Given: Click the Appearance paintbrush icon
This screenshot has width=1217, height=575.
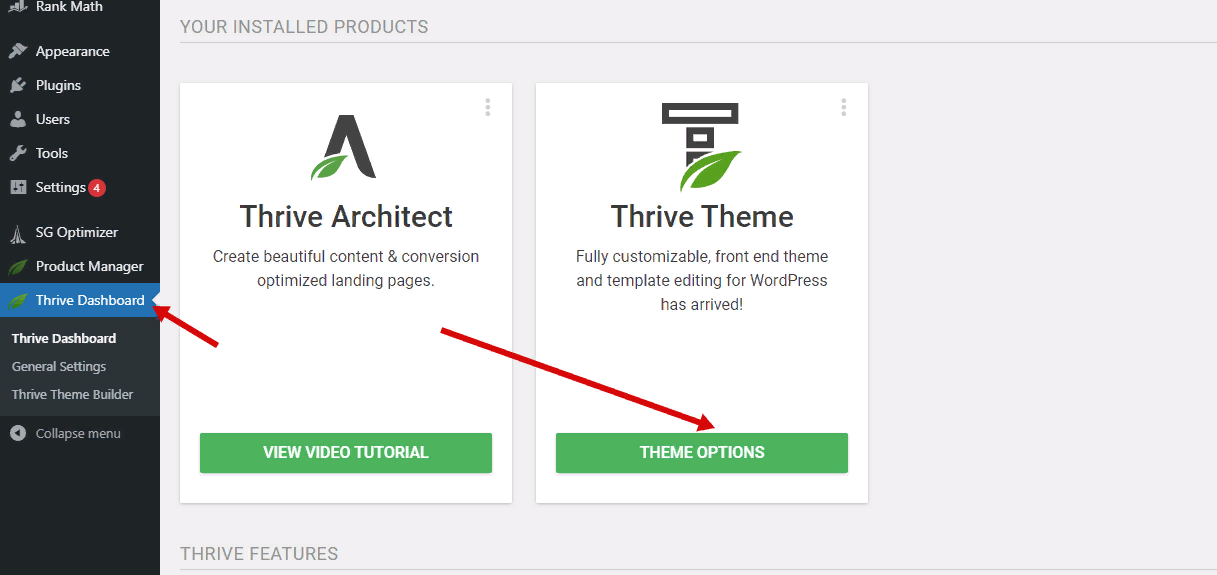Looking at the screenshot, I should pos(18,51).
